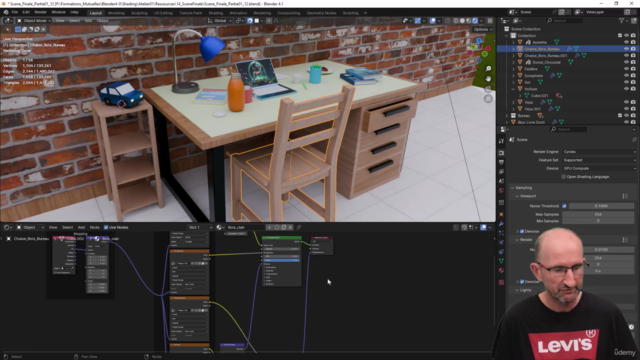Open the Output properties tab

coord(501,162)
